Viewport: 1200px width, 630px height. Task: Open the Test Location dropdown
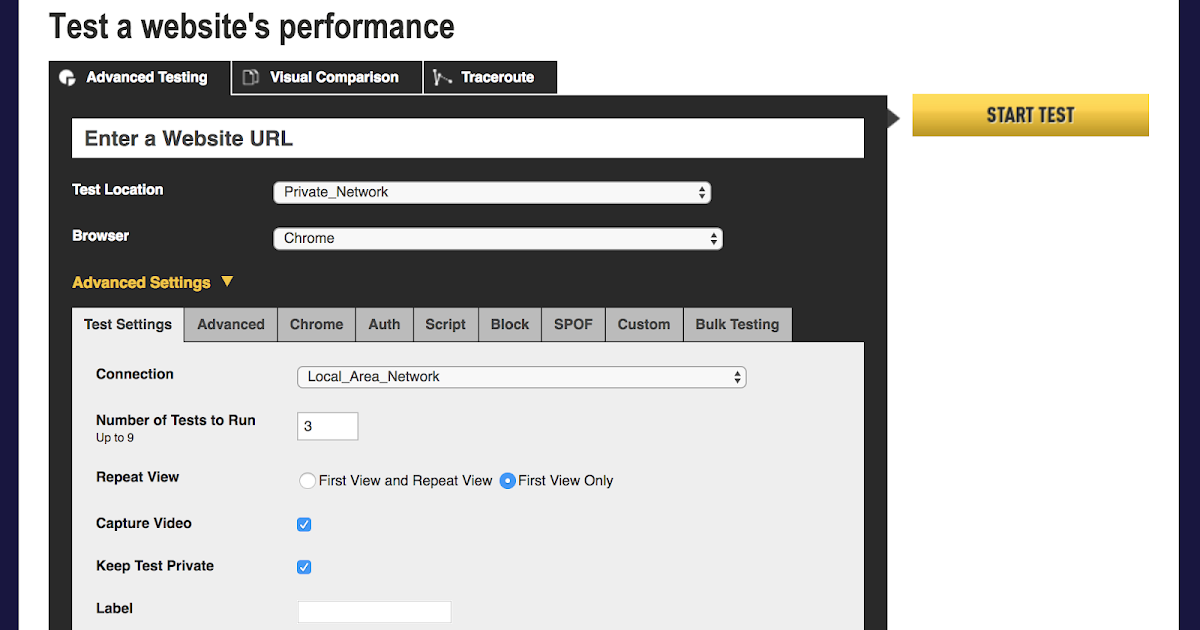point(492,192)
